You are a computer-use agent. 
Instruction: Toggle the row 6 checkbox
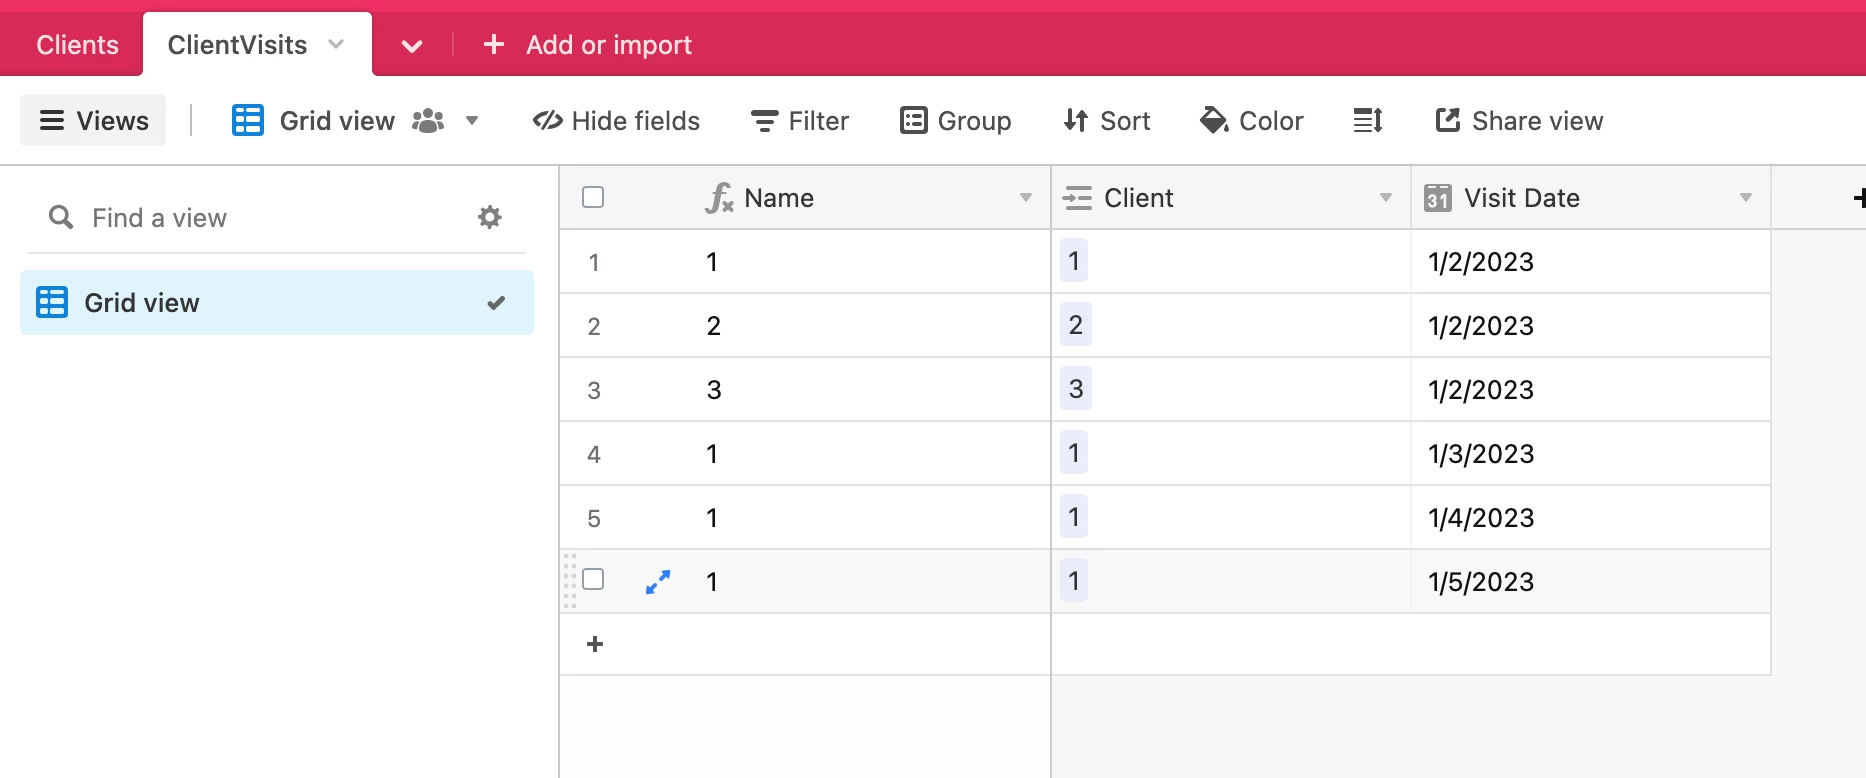point(593,579)
